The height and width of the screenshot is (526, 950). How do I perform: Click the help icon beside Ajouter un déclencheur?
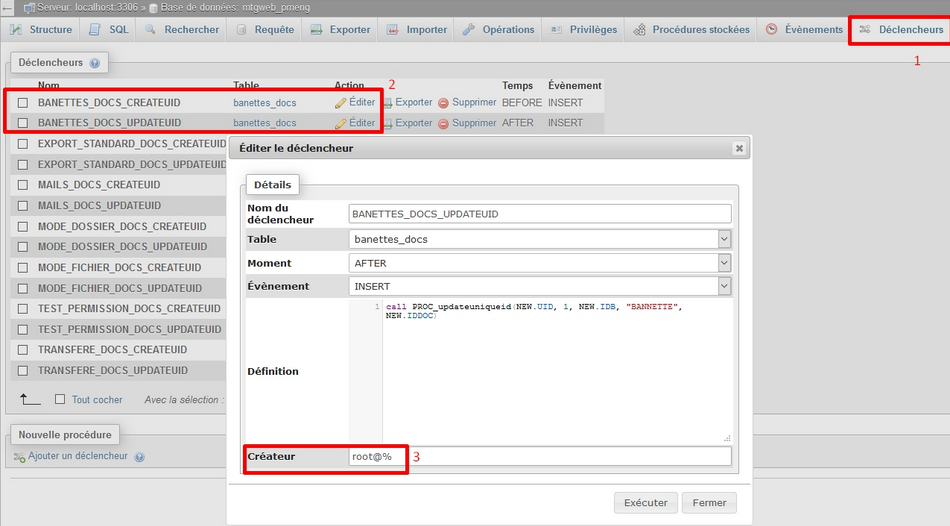click(x=140, y=457)
